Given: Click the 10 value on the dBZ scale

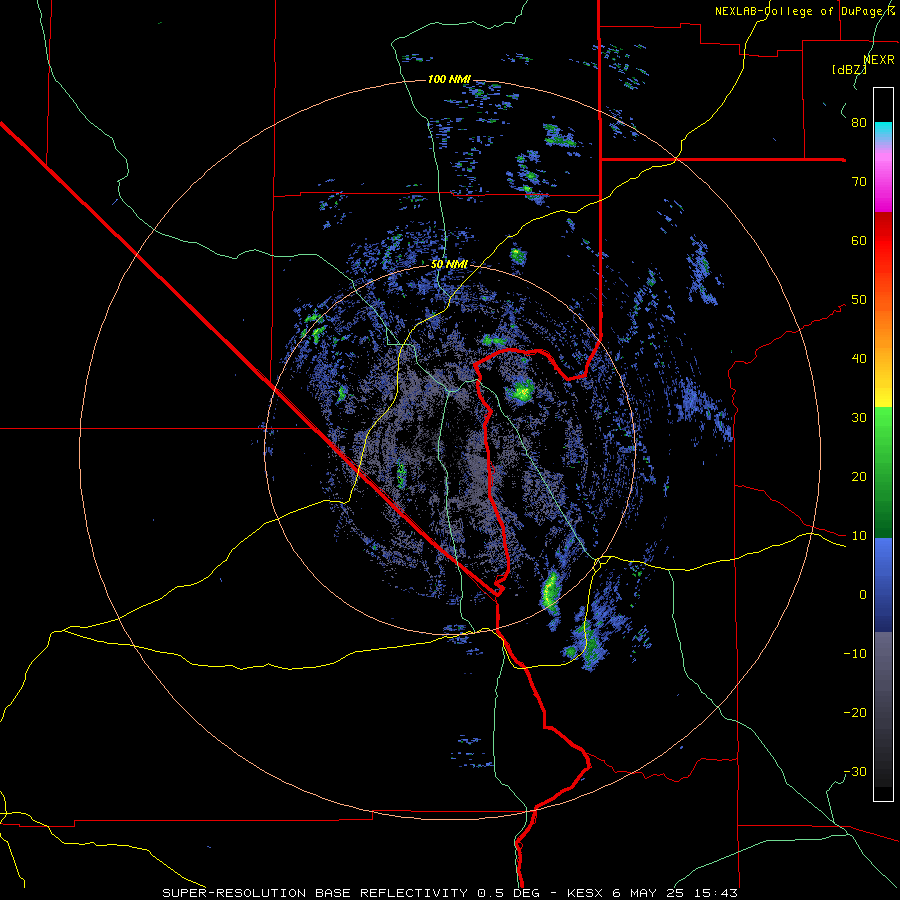Looking at the screenshot, I should click(859, 536).
